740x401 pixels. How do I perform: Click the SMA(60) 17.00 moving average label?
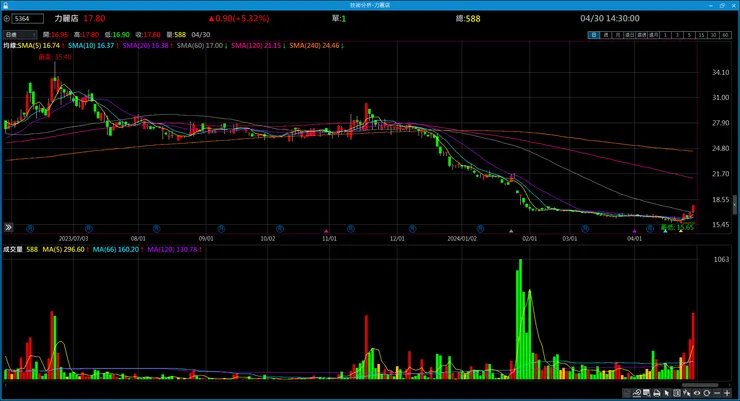pyautogui.click(x=202, y=46)
